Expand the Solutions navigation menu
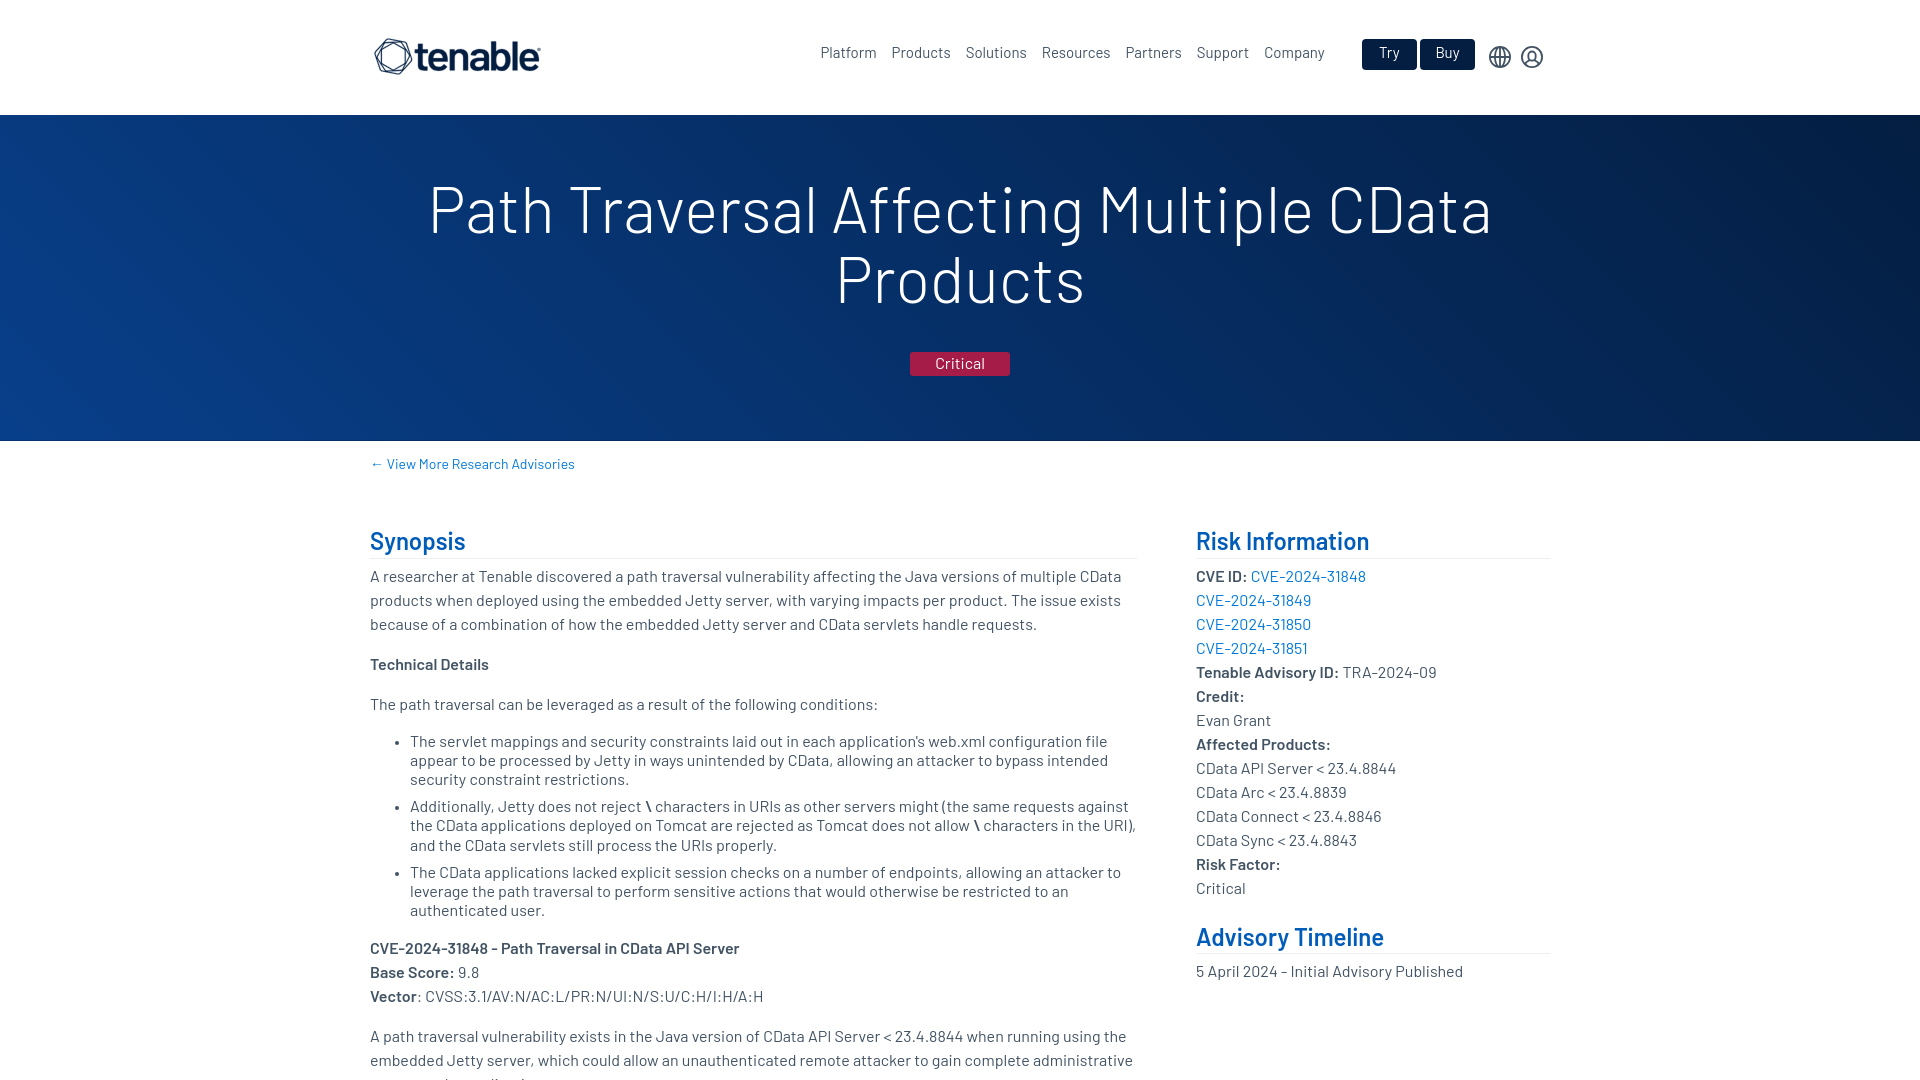1920x1080 pixels. tap(996, 53)
